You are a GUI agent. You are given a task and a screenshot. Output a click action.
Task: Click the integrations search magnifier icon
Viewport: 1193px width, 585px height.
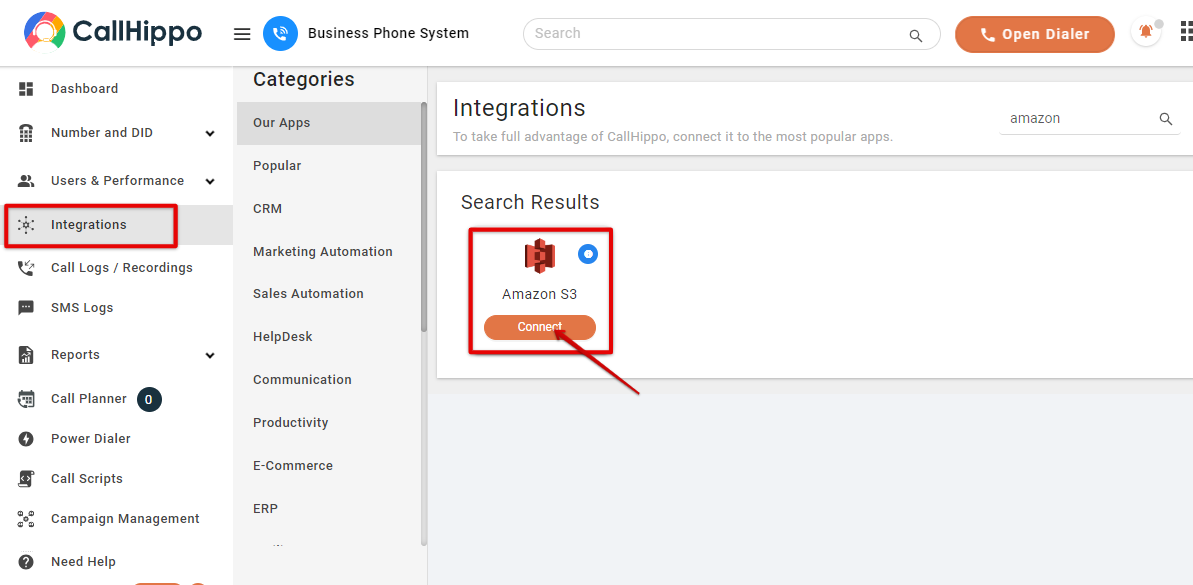coord(1166,119)
